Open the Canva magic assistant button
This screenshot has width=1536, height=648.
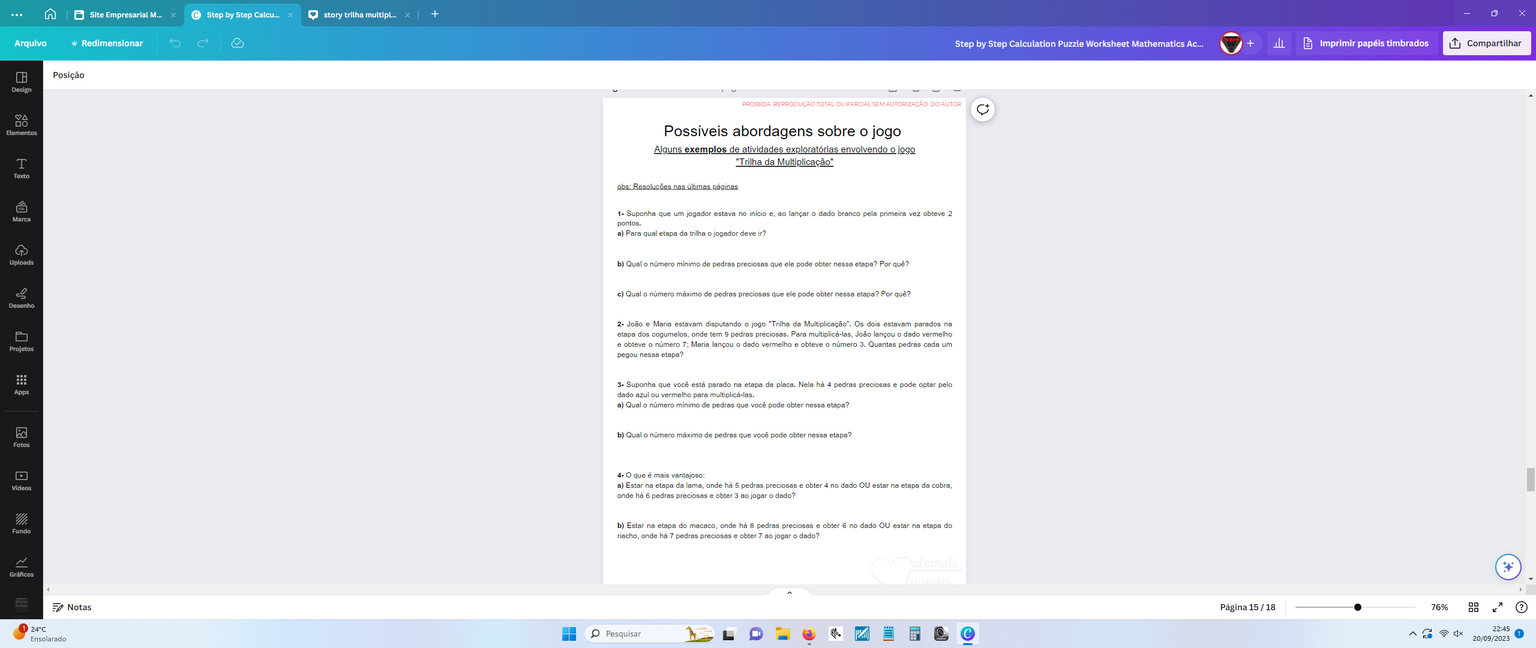[1507, 567]
